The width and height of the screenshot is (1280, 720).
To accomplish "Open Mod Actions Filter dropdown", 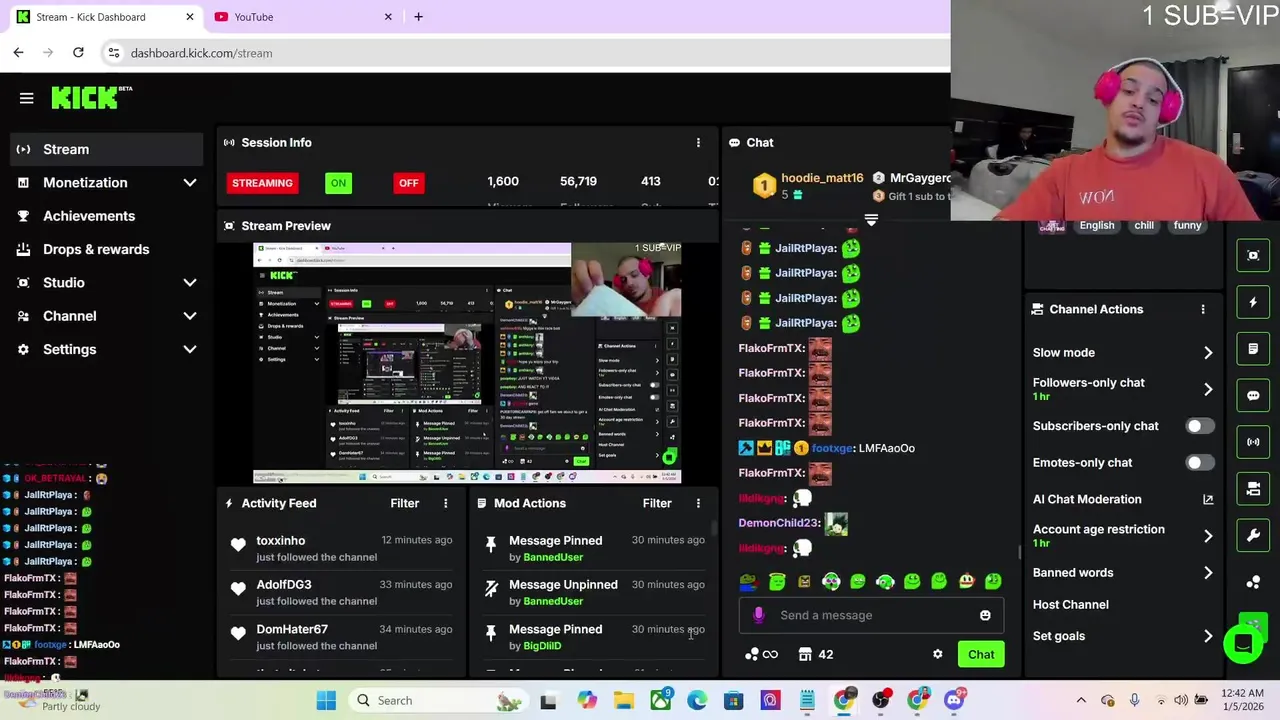I will pyautogui.click(x=657, y=503).
